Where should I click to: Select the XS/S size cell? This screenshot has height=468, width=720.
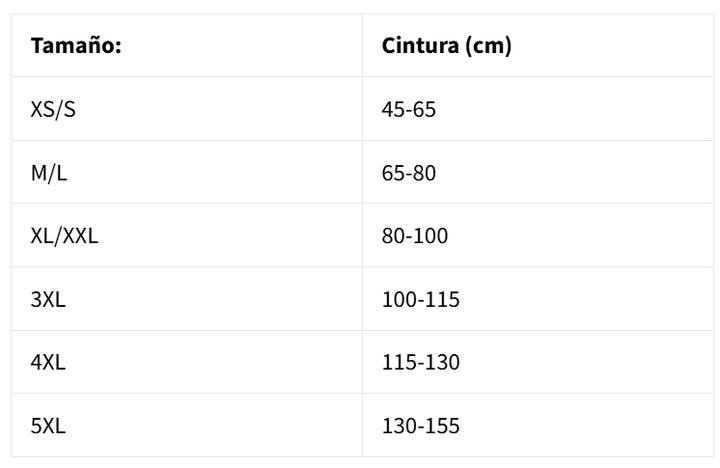point(53,109)
